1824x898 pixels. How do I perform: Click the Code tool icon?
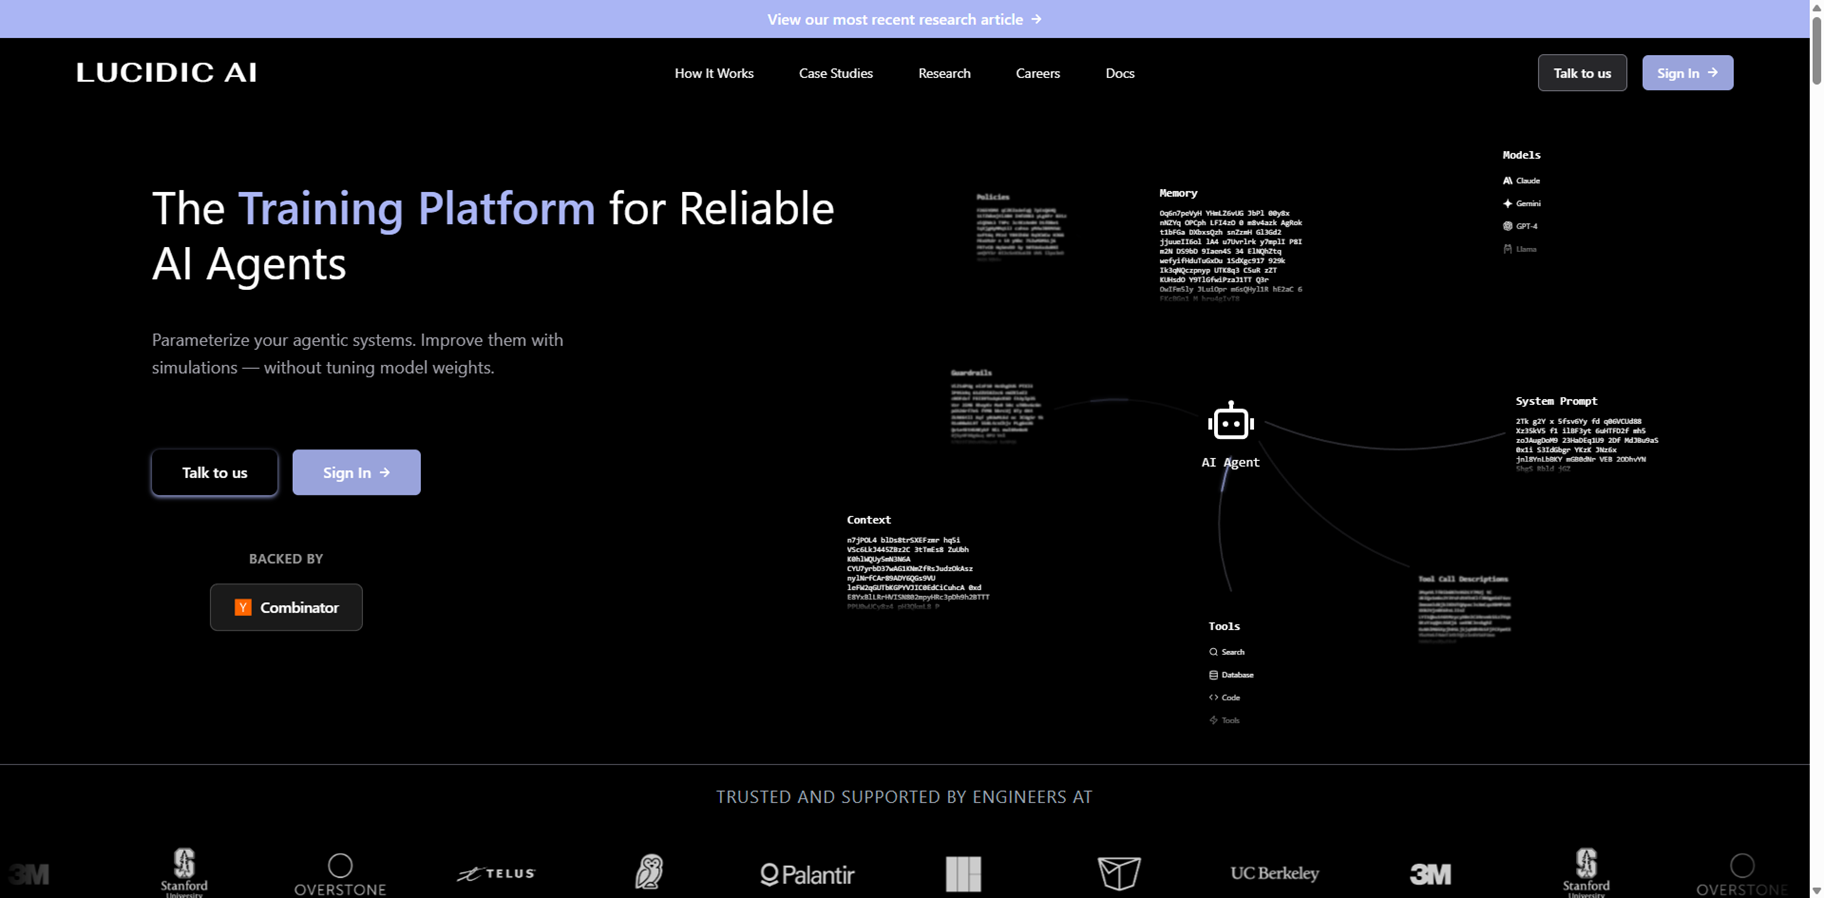(x=1213, y=698)
